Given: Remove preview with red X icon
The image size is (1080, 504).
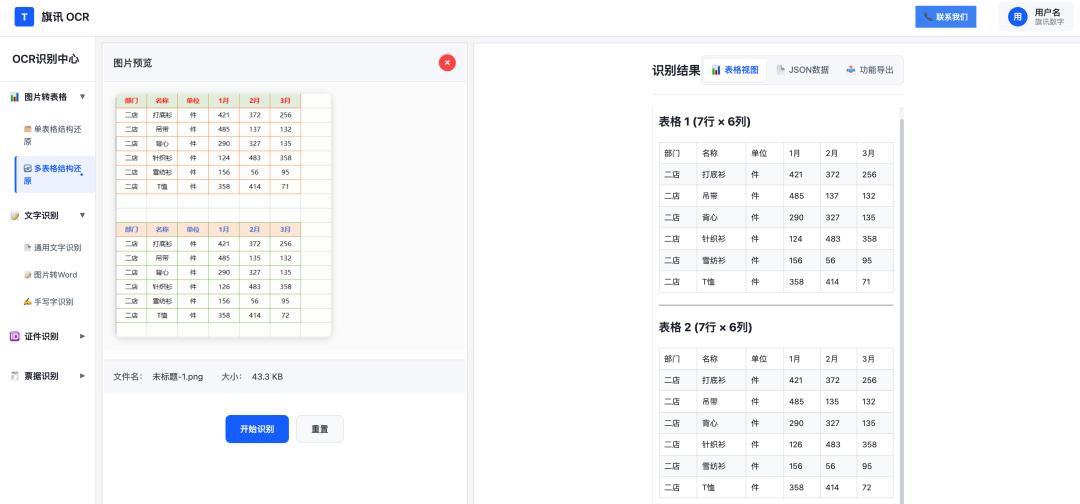Looking at the screenshot, I should pyautogui.click(x=447, y=63).
